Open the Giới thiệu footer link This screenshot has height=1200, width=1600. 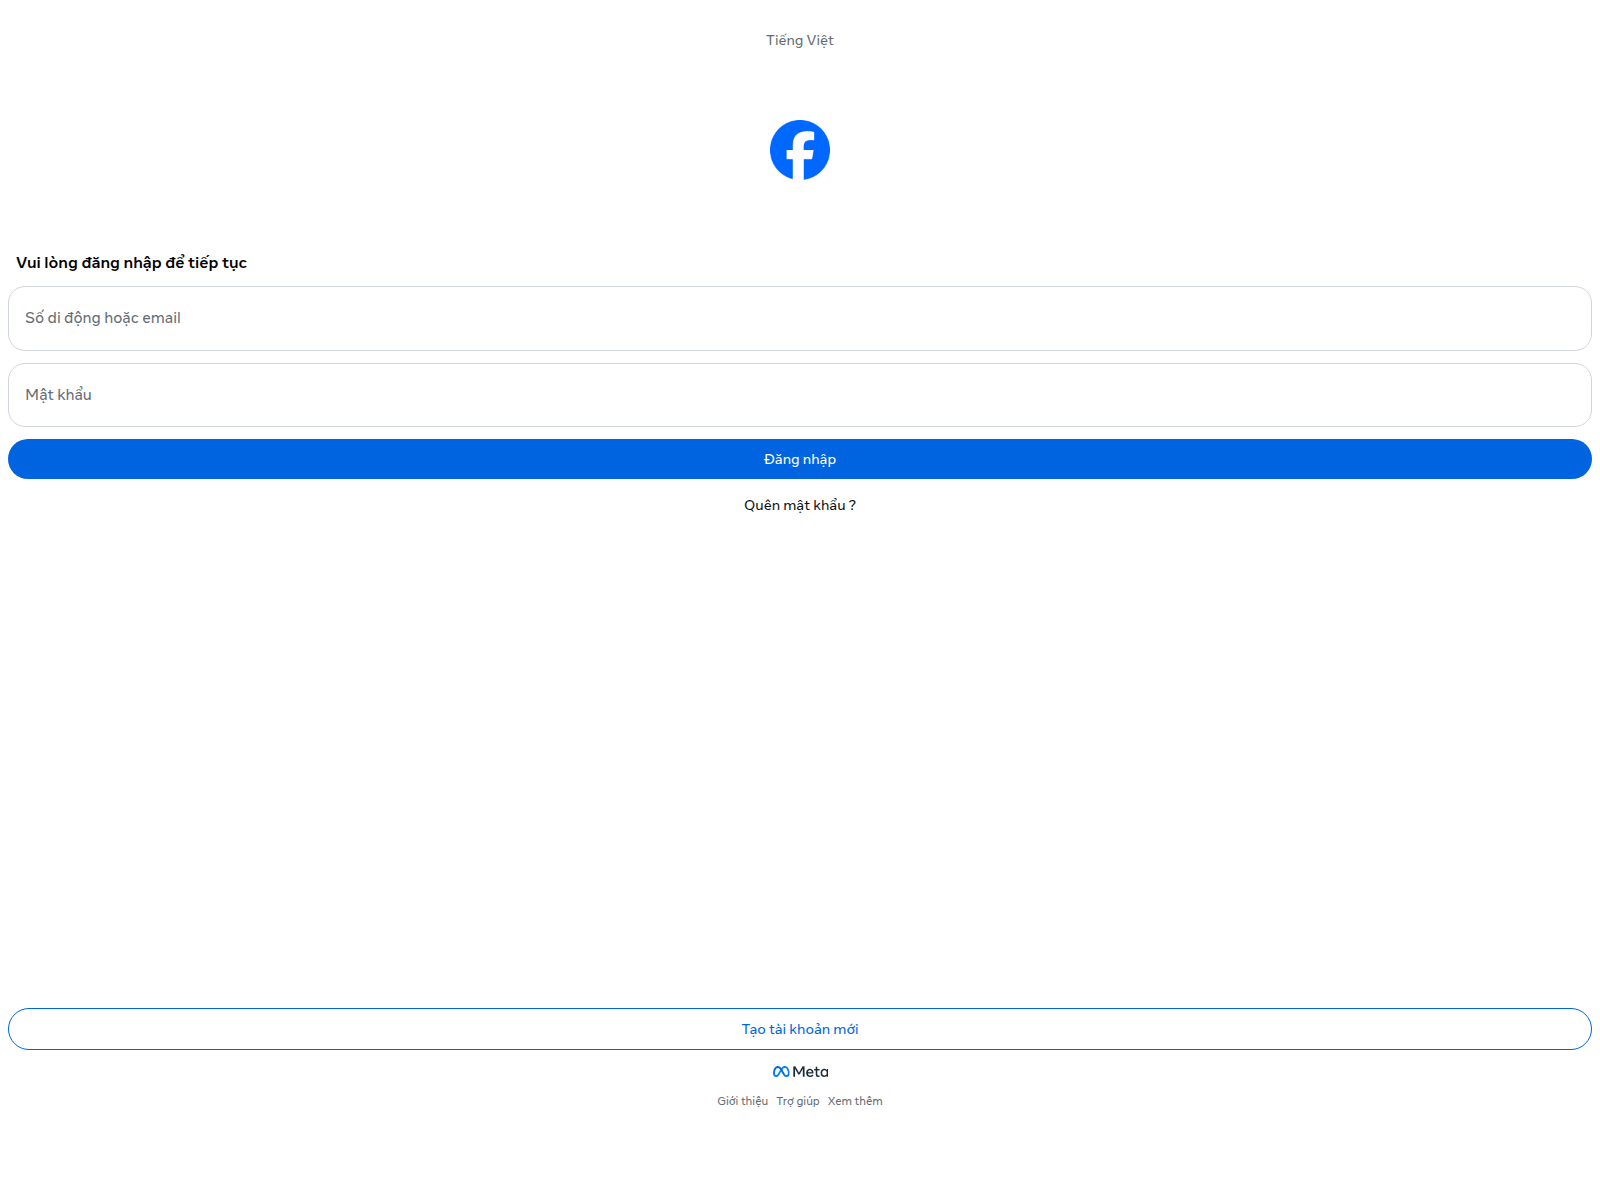pos(742,1101)
